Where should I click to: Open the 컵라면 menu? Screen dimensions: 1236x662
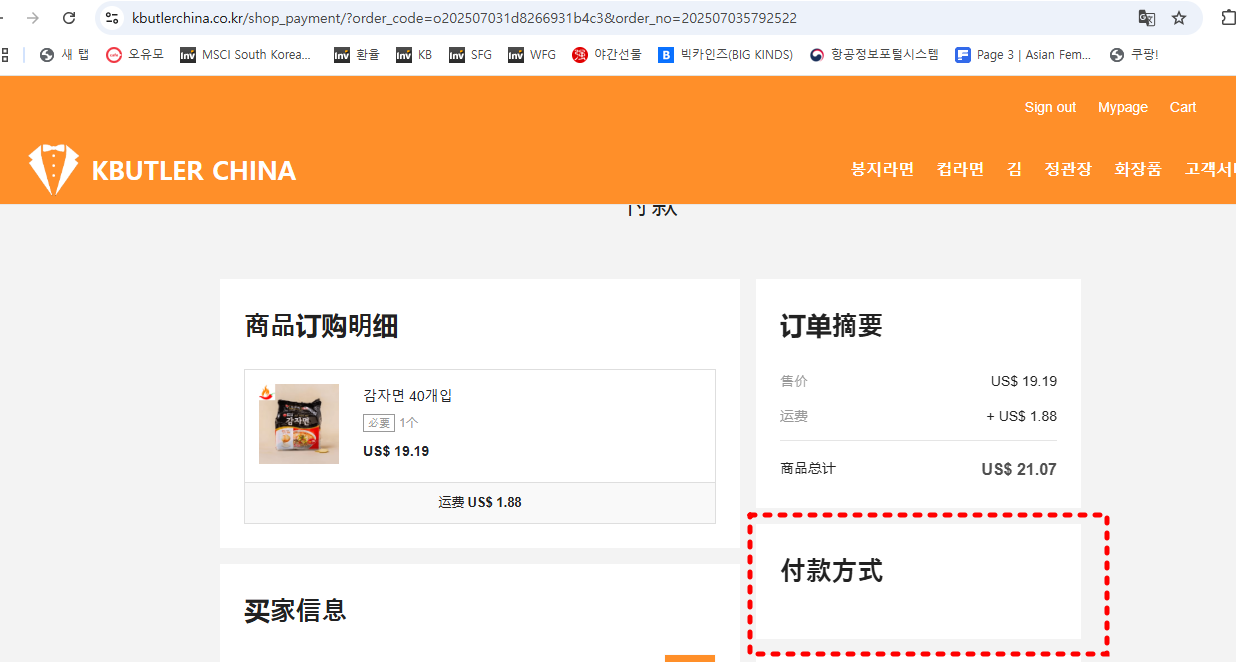961,169
